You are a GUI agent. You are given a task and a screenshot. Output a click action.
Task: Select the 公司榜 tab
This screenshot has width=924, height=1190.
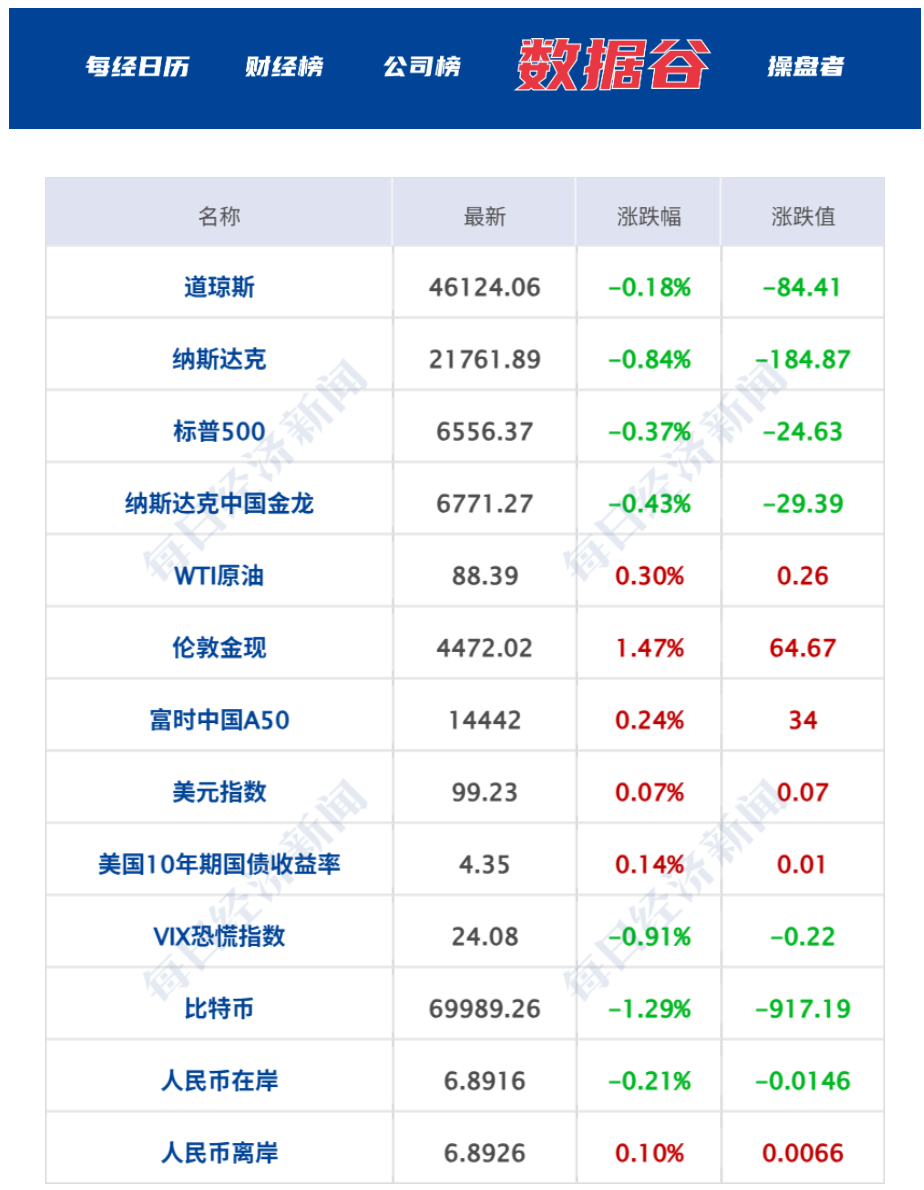pos(422,67)
